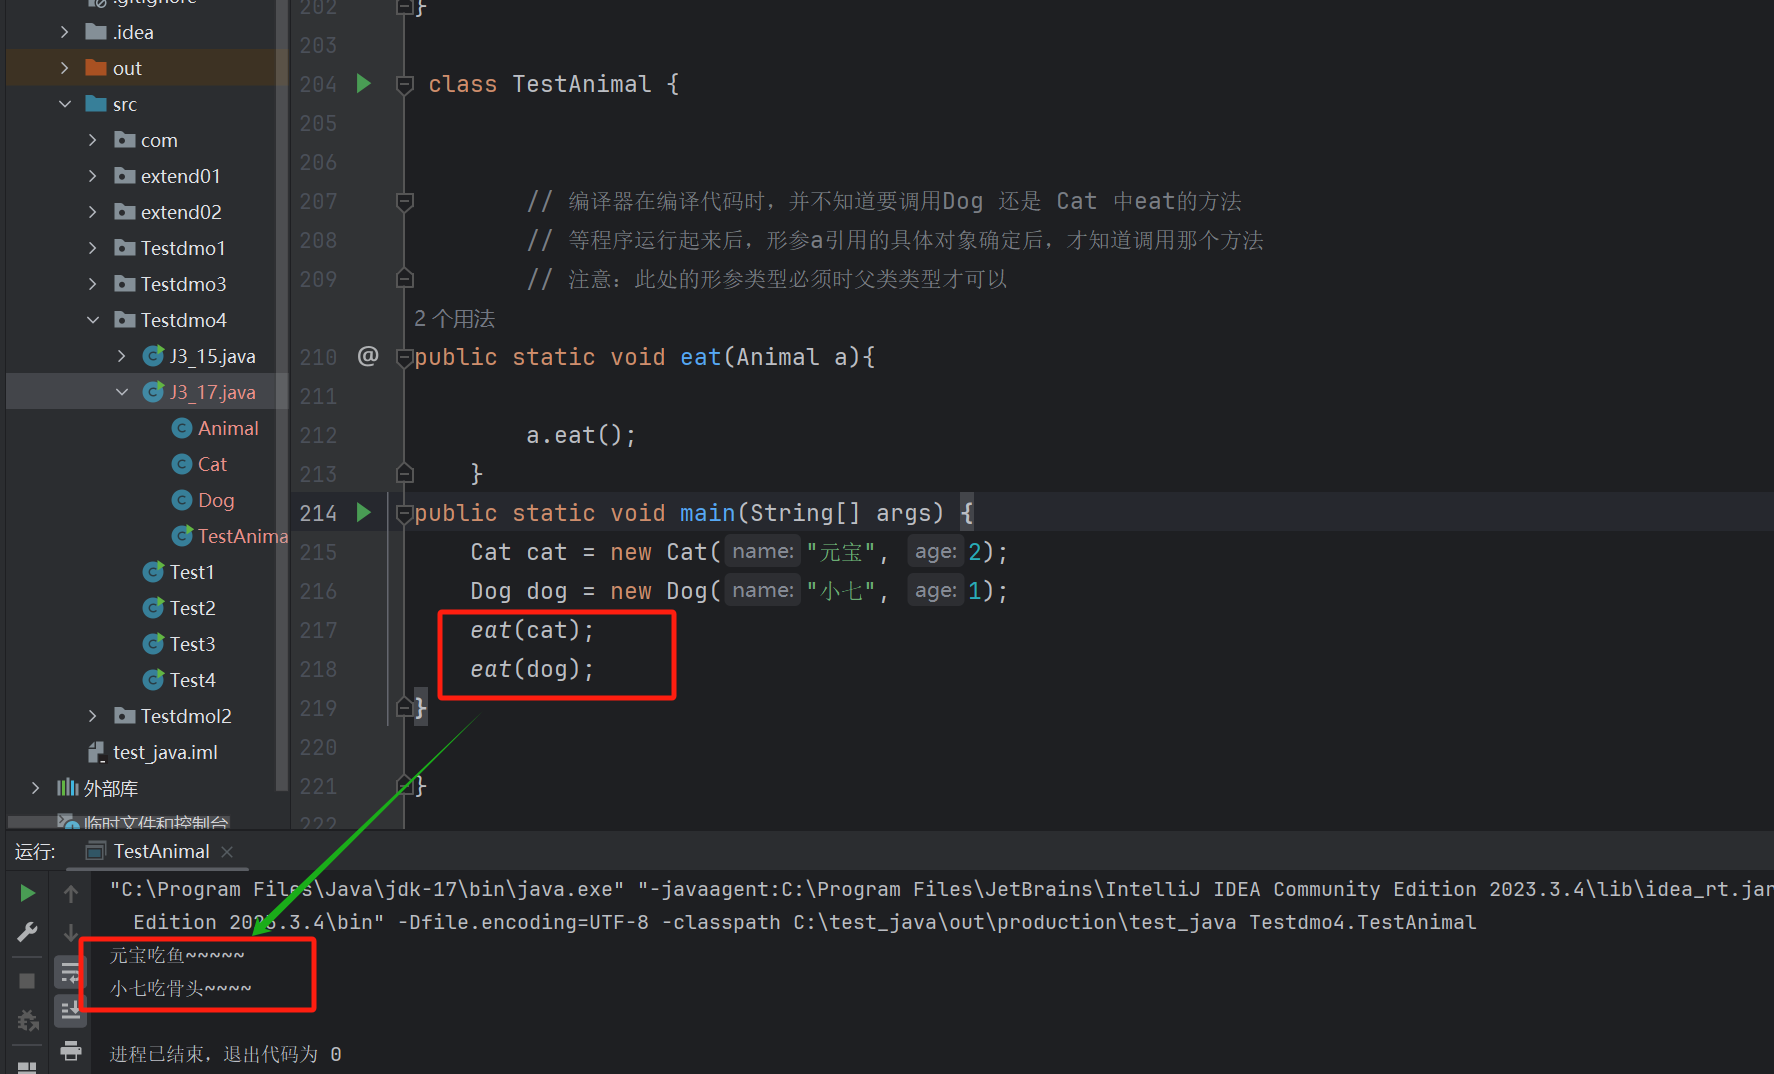Image resolution: width=1774 pixels, height=1074 pixels.
Task: Open the Animal class in the tree
Action: (x=228, y=428)
